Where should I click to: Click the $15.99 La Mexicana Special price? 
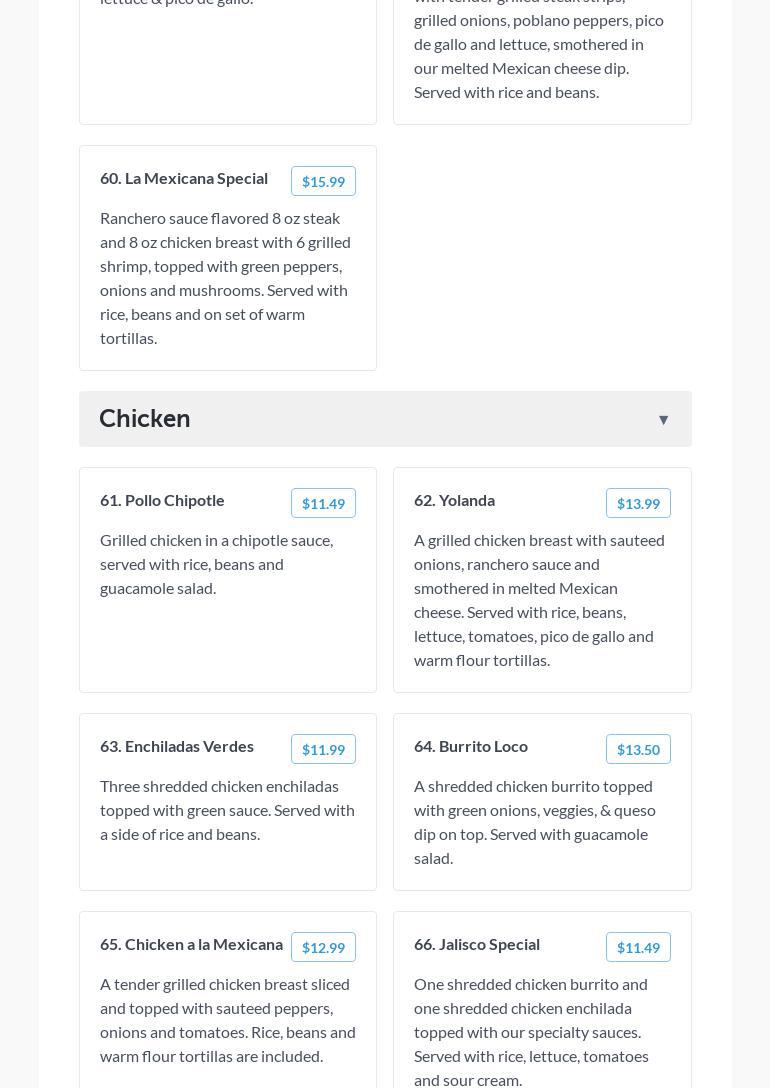click(323, 181)
